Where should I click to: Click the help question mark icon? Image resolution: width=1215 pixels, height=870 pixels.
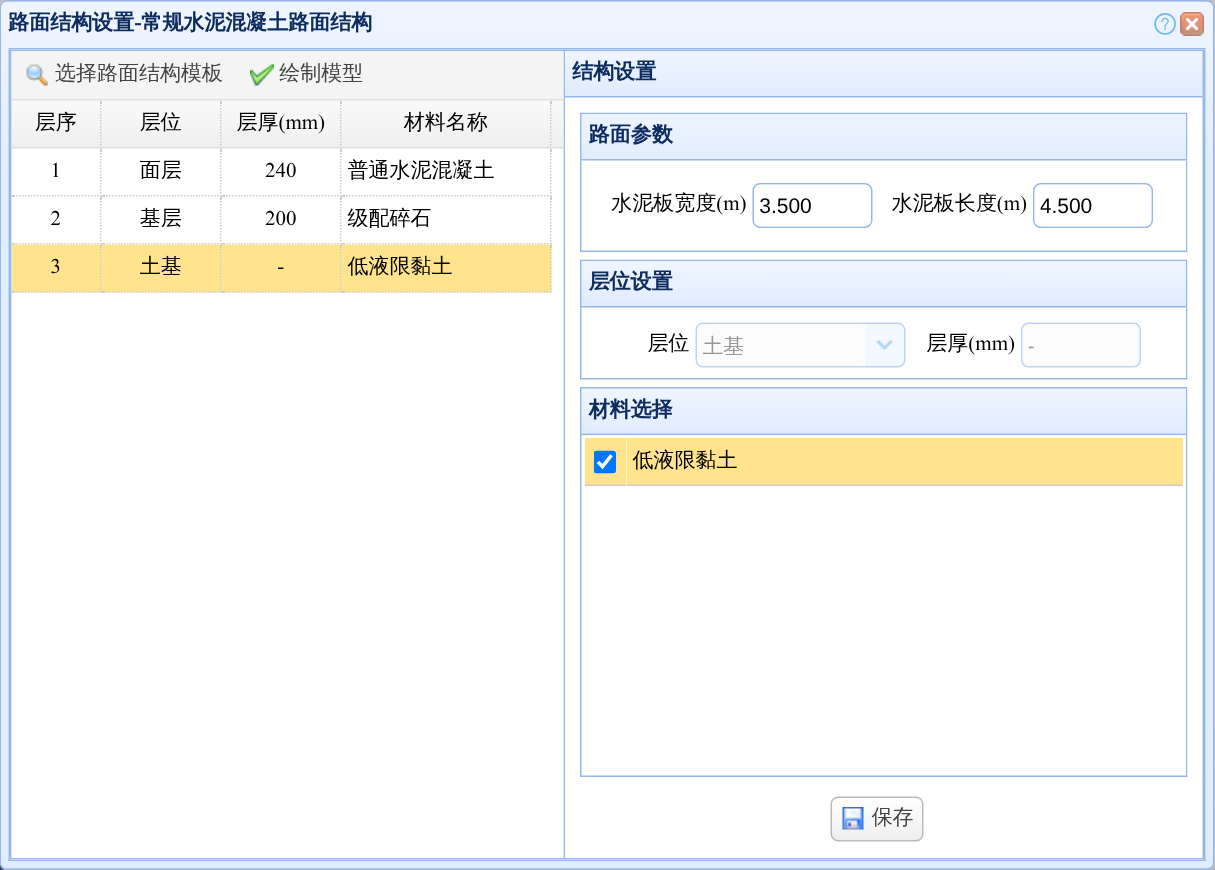[x=1164, y=24]
